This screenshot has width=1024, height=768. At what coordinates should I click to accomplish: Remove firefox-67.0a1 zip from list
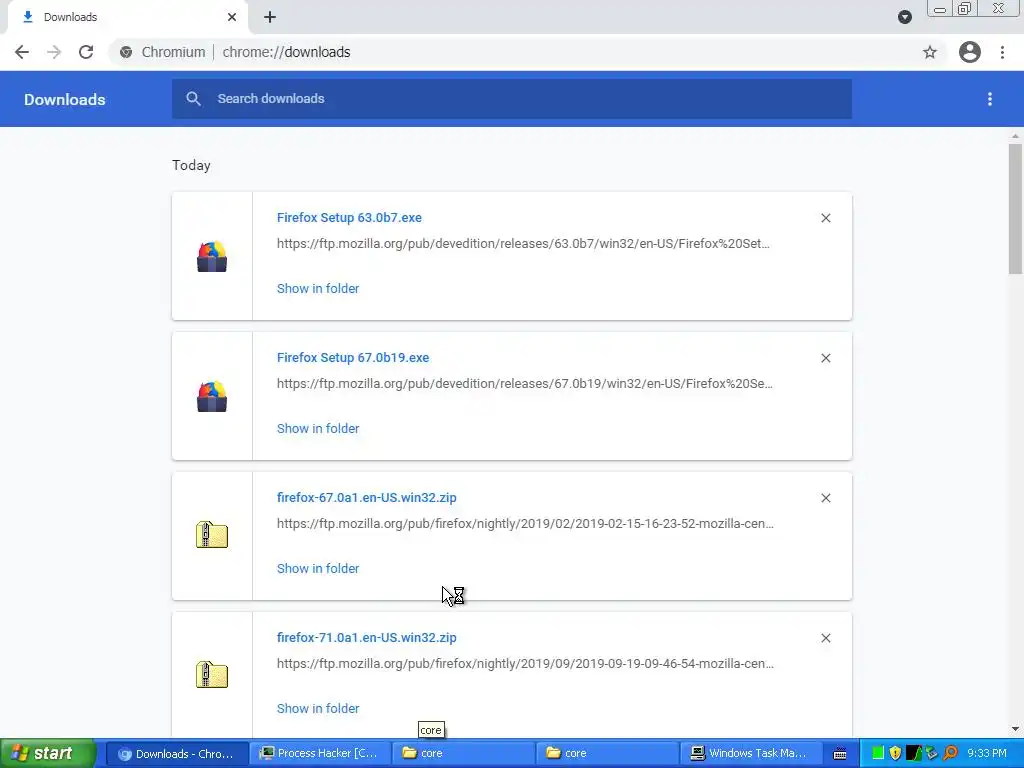[825, 498]
